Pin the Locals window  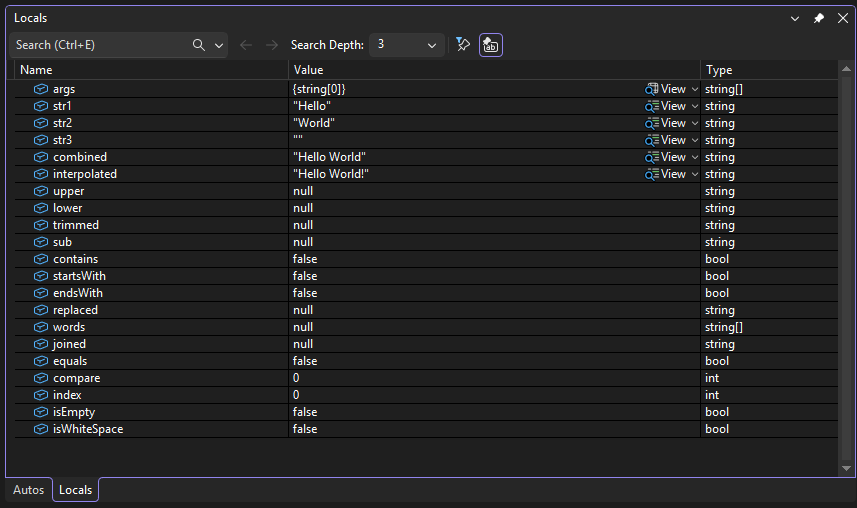pos(819,18)
